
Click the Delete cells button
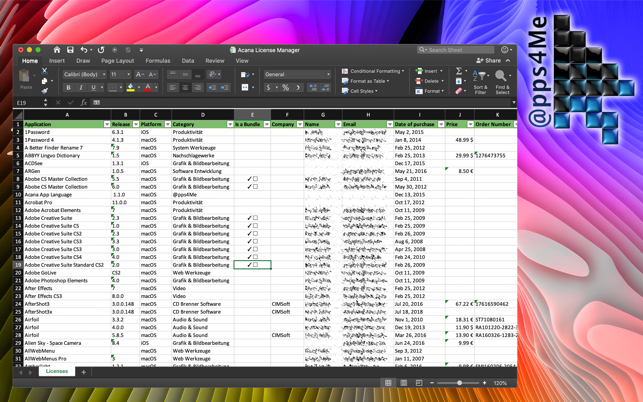point(427,81)
